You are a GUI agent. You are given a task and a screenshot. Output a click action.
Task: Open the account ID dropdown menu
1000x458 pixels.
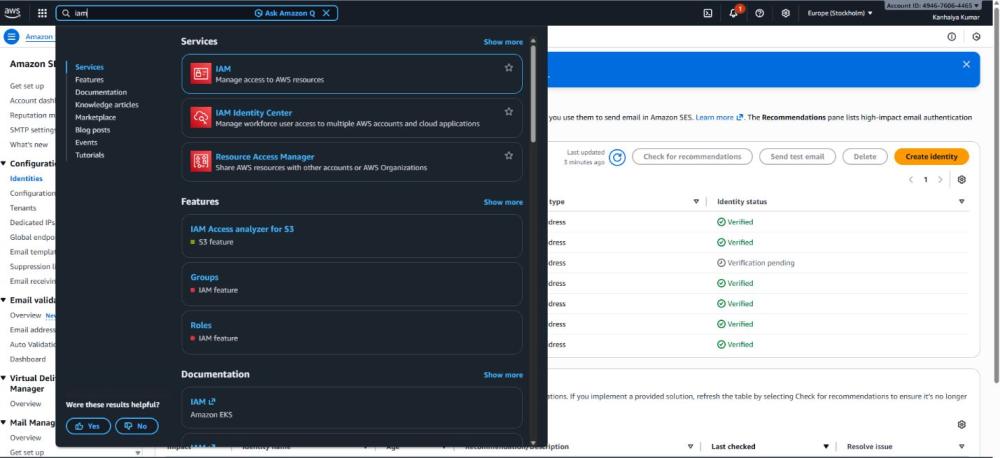932,6
